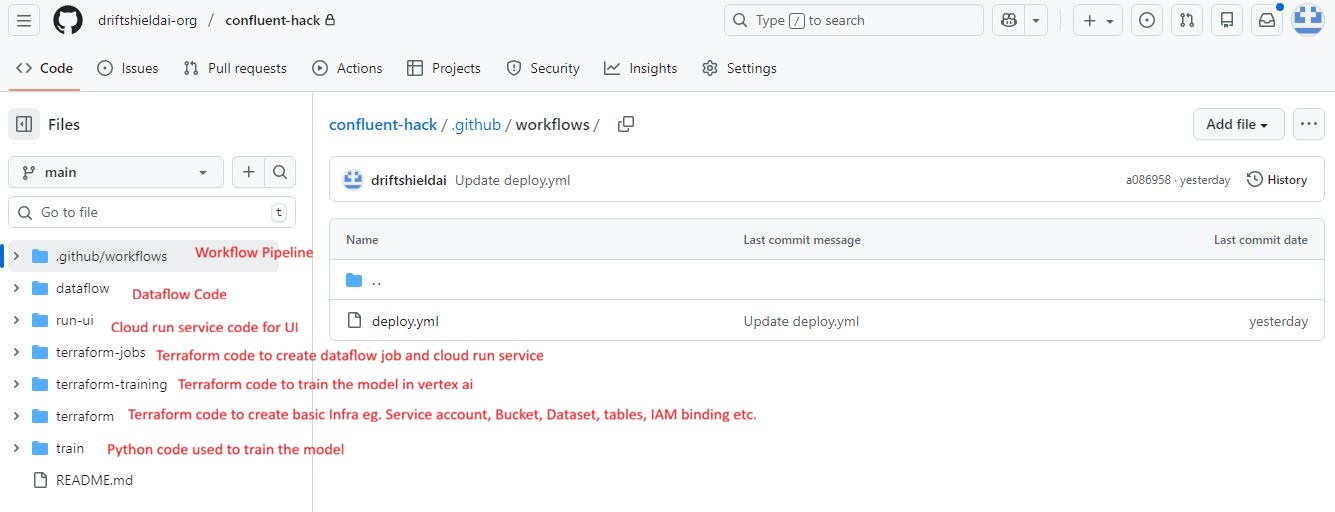Open commit a086958

(x=1148, y=180)
